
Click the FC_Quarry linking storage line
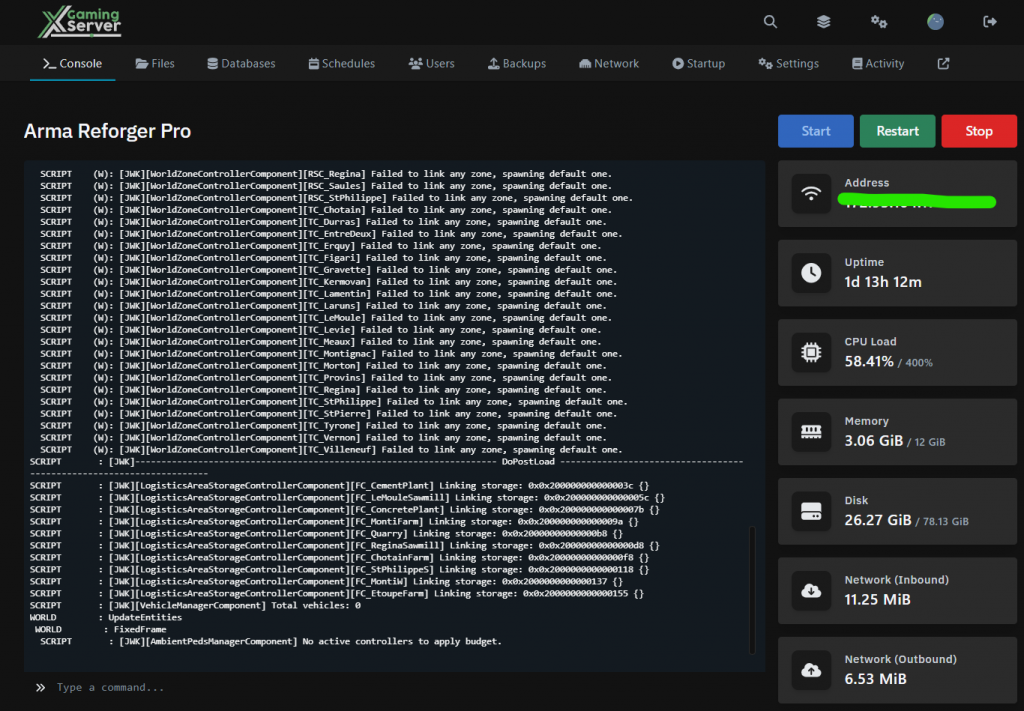pos(327,533)
